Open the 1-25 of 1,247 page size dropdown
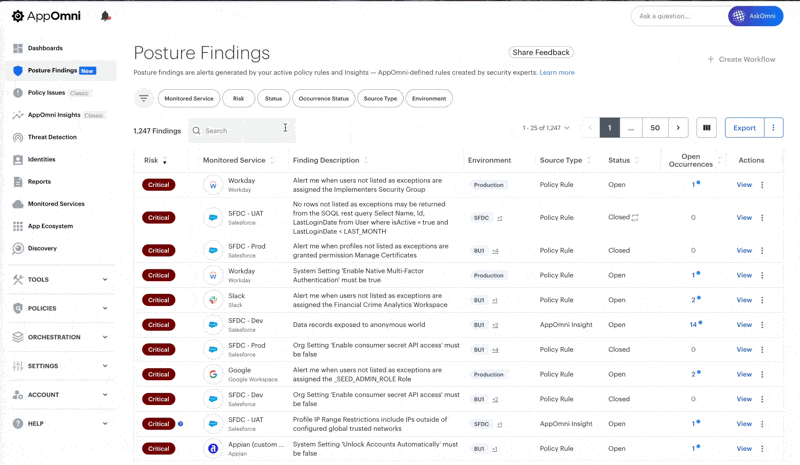Image resolution: width=800 pixels, height=465 pixels. click(545, 128)
